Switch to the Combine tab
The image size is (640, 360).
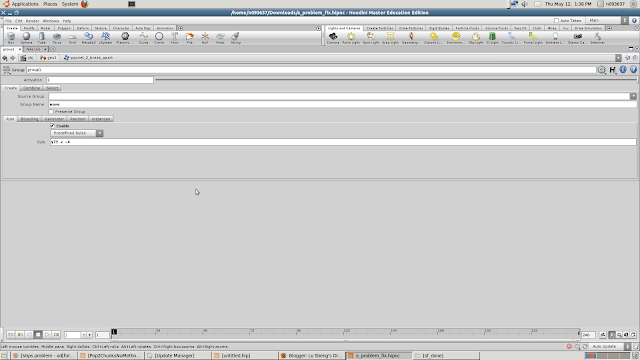tap(31, 88)
